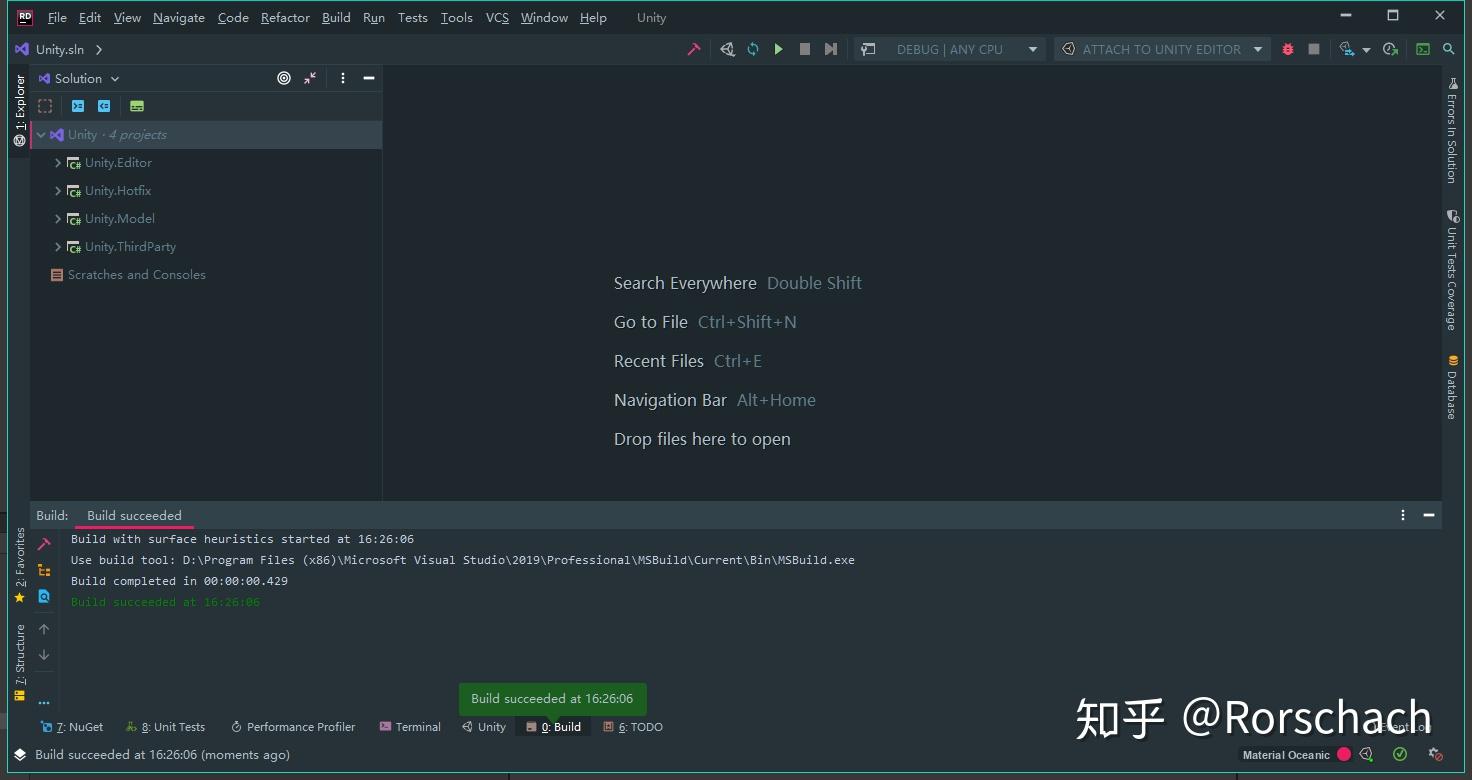The height and width of the screenshot is (780, 1472).
Task: Click the refresh arrows icon in top toolbar
Action: (x=753, y=49)
